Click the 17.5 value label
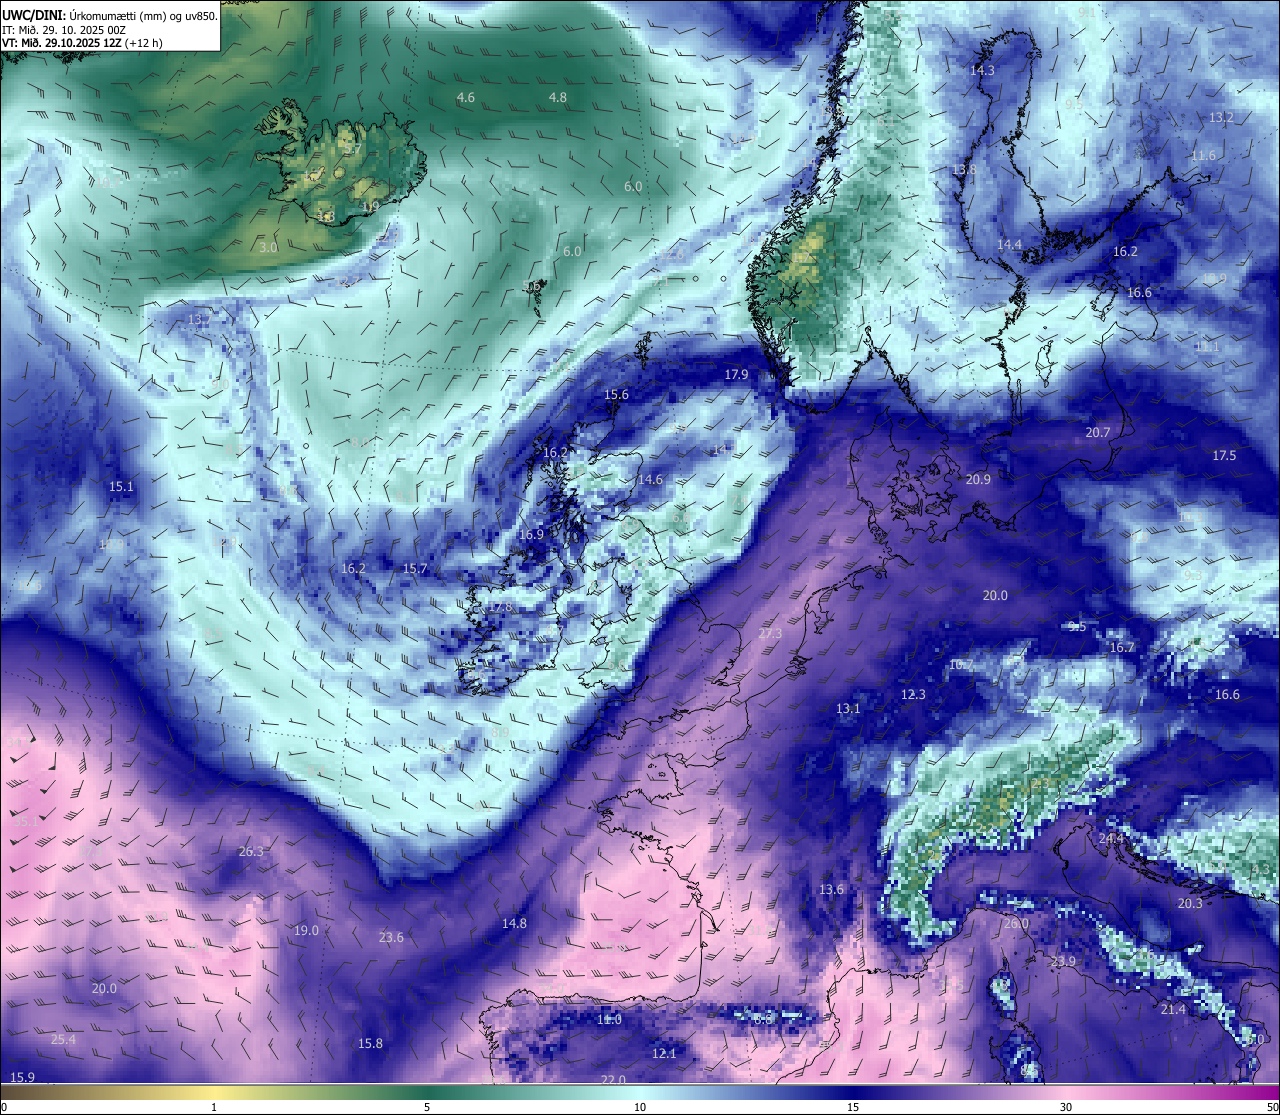 pos(1224,455)
